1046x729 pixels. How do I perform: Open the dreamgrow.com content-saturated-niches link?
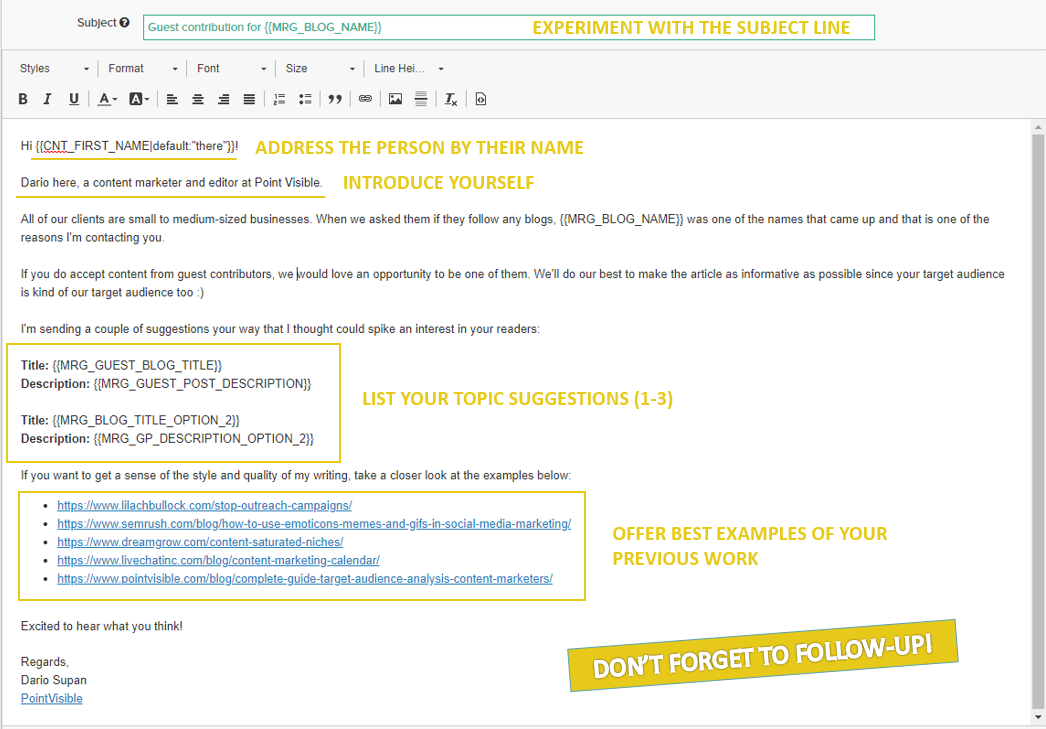tap(200, 542)
